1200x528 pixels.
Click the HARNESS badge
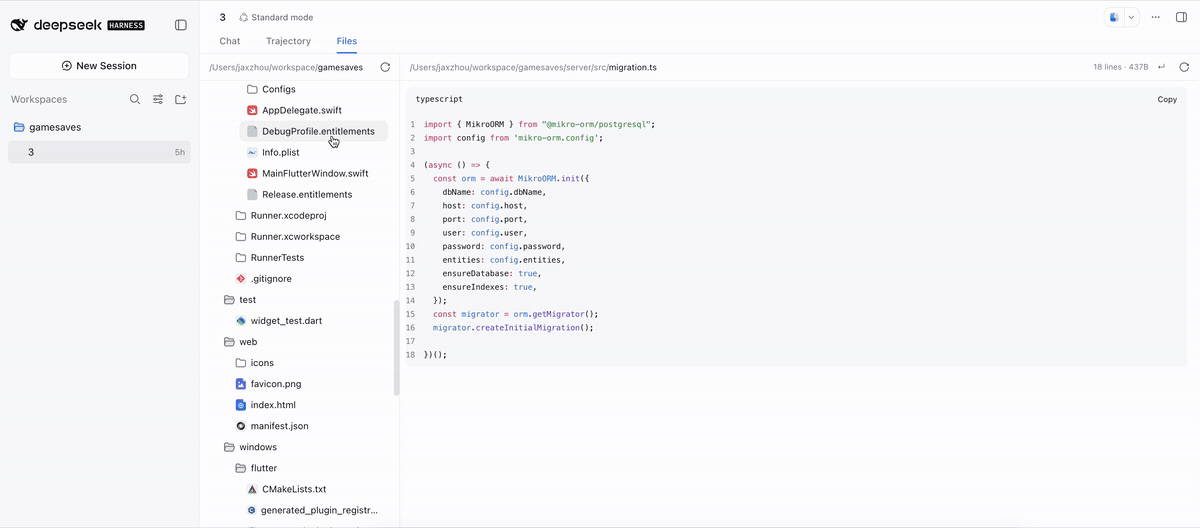pos(126,25)
